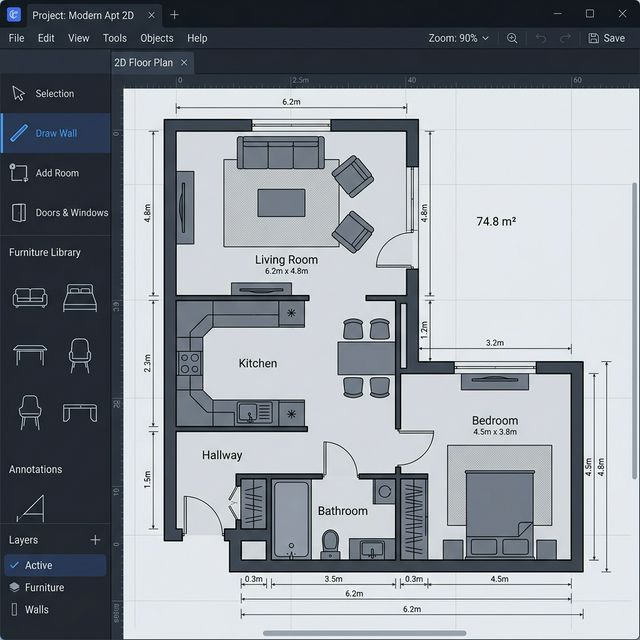640x640 pixels.
Task: Open a new project tab with plus
Action: point(174,15)
